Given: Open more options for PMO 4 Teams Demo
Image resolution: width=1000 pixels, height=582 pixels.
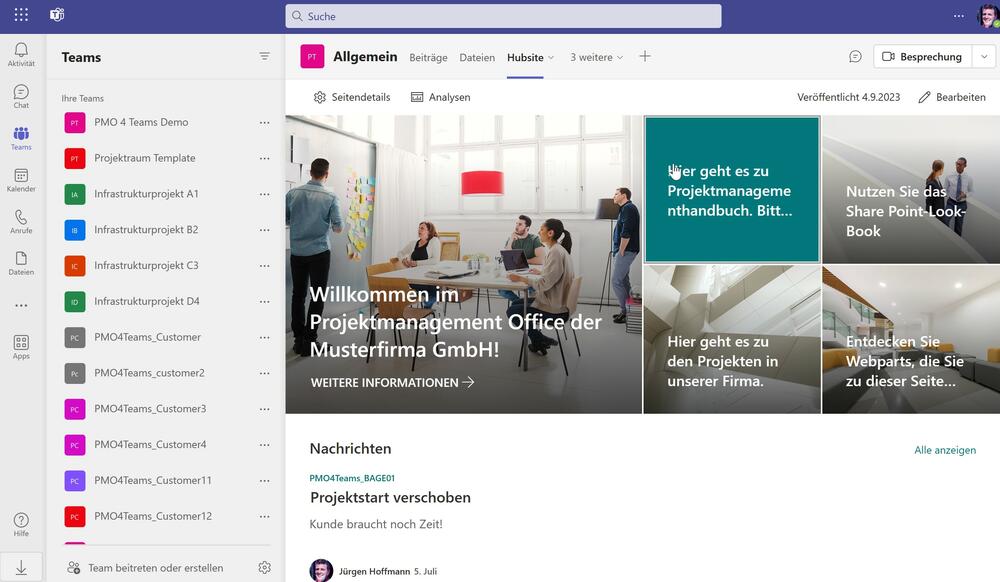Looking at the screenshot, I should point(264,122).
